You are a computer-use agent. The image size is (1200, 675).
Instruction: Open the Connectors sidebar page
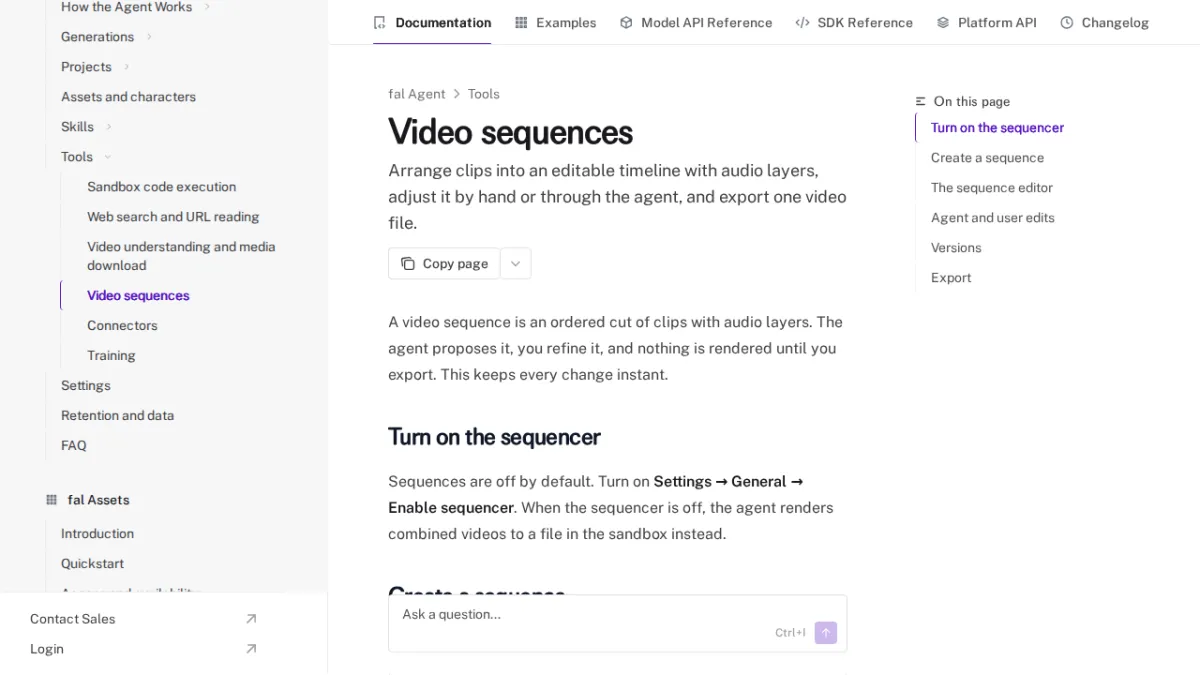pyautogui.click(x=122, y=326)
